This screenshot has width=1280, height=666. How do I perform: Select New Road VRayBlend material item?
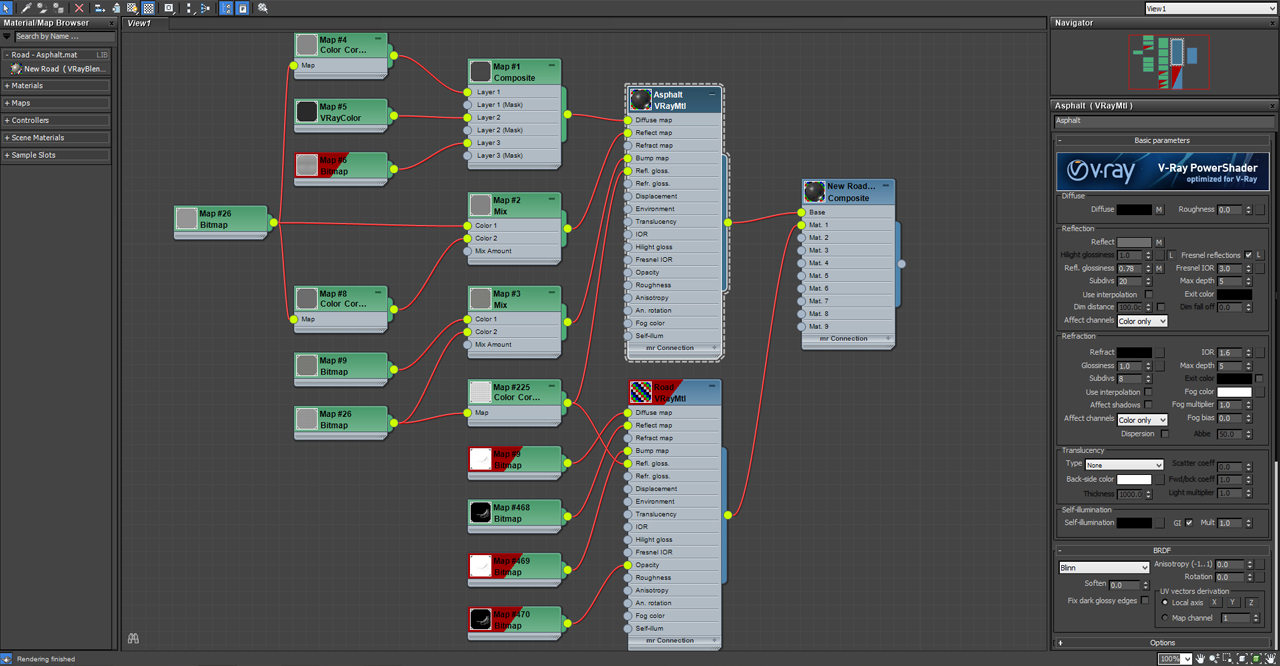click(x=59, y=69)
